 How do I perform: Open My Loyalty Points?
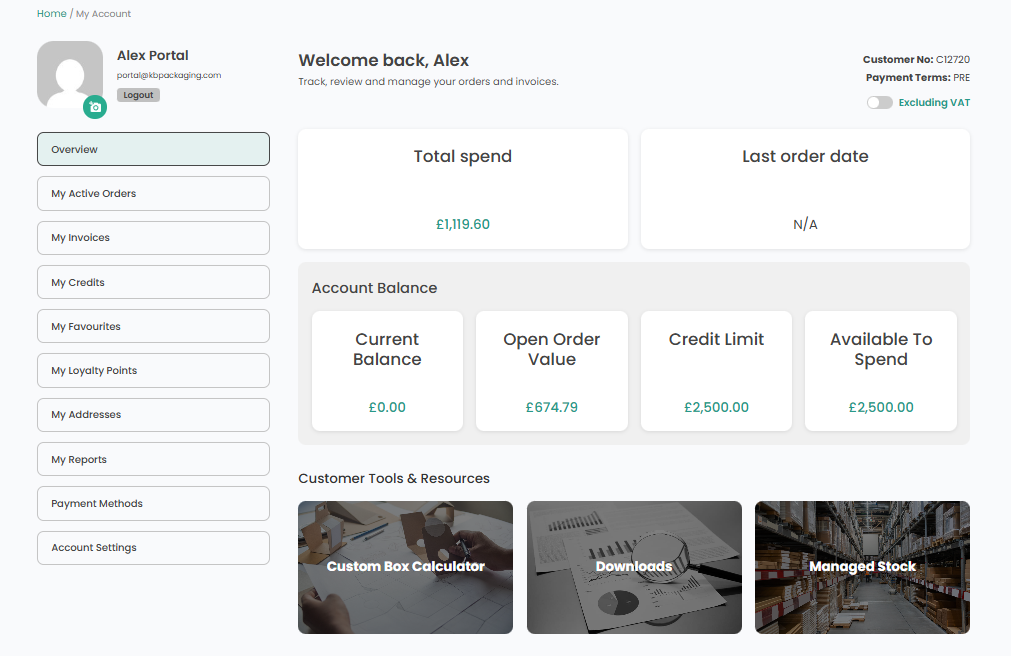153,370
